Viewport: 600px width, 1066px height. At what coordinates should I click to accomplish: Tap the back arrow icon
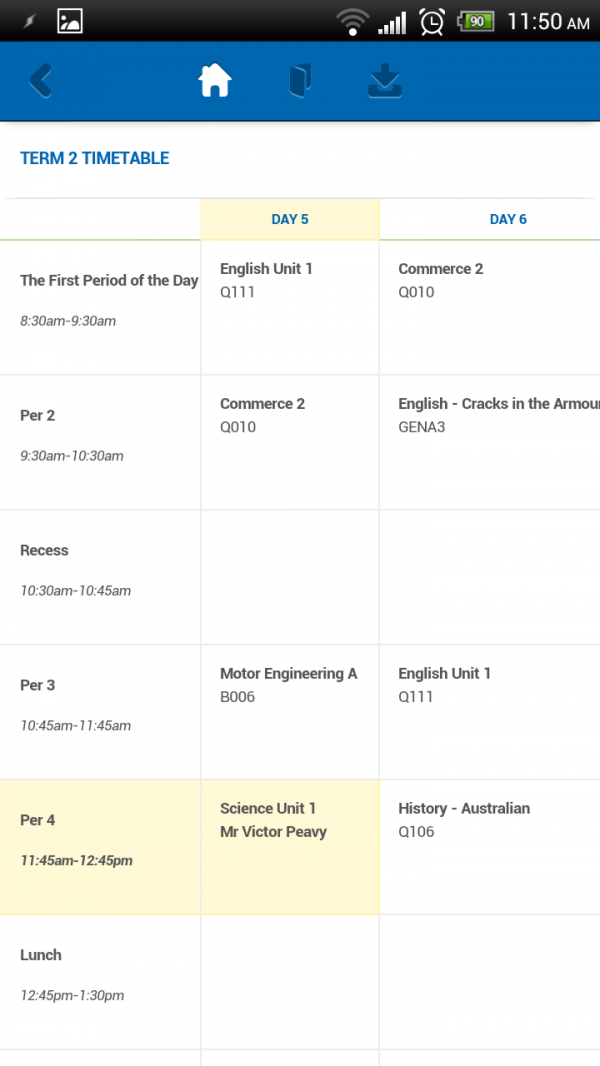point(41,82)
